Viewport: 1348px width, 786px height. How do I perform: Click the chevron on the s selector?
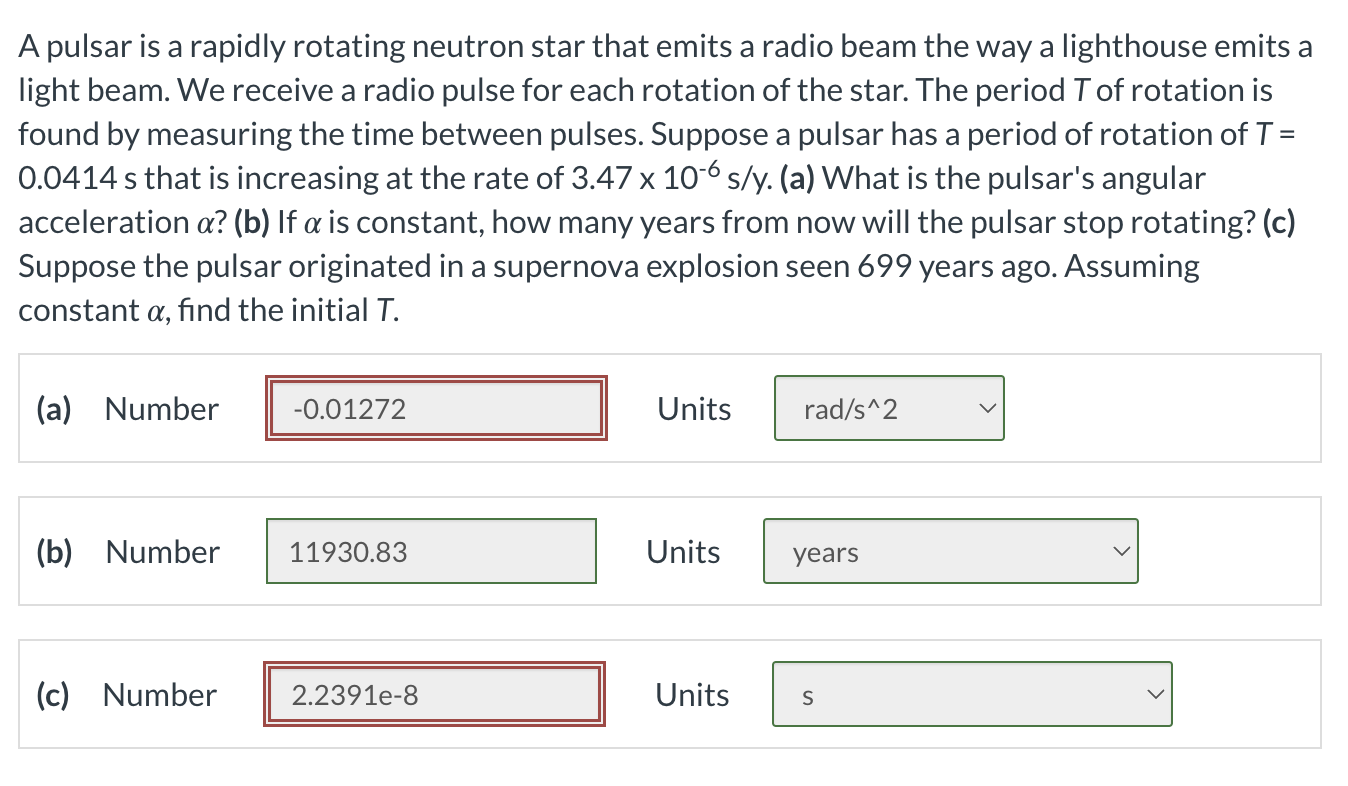tap(1156, 694)
